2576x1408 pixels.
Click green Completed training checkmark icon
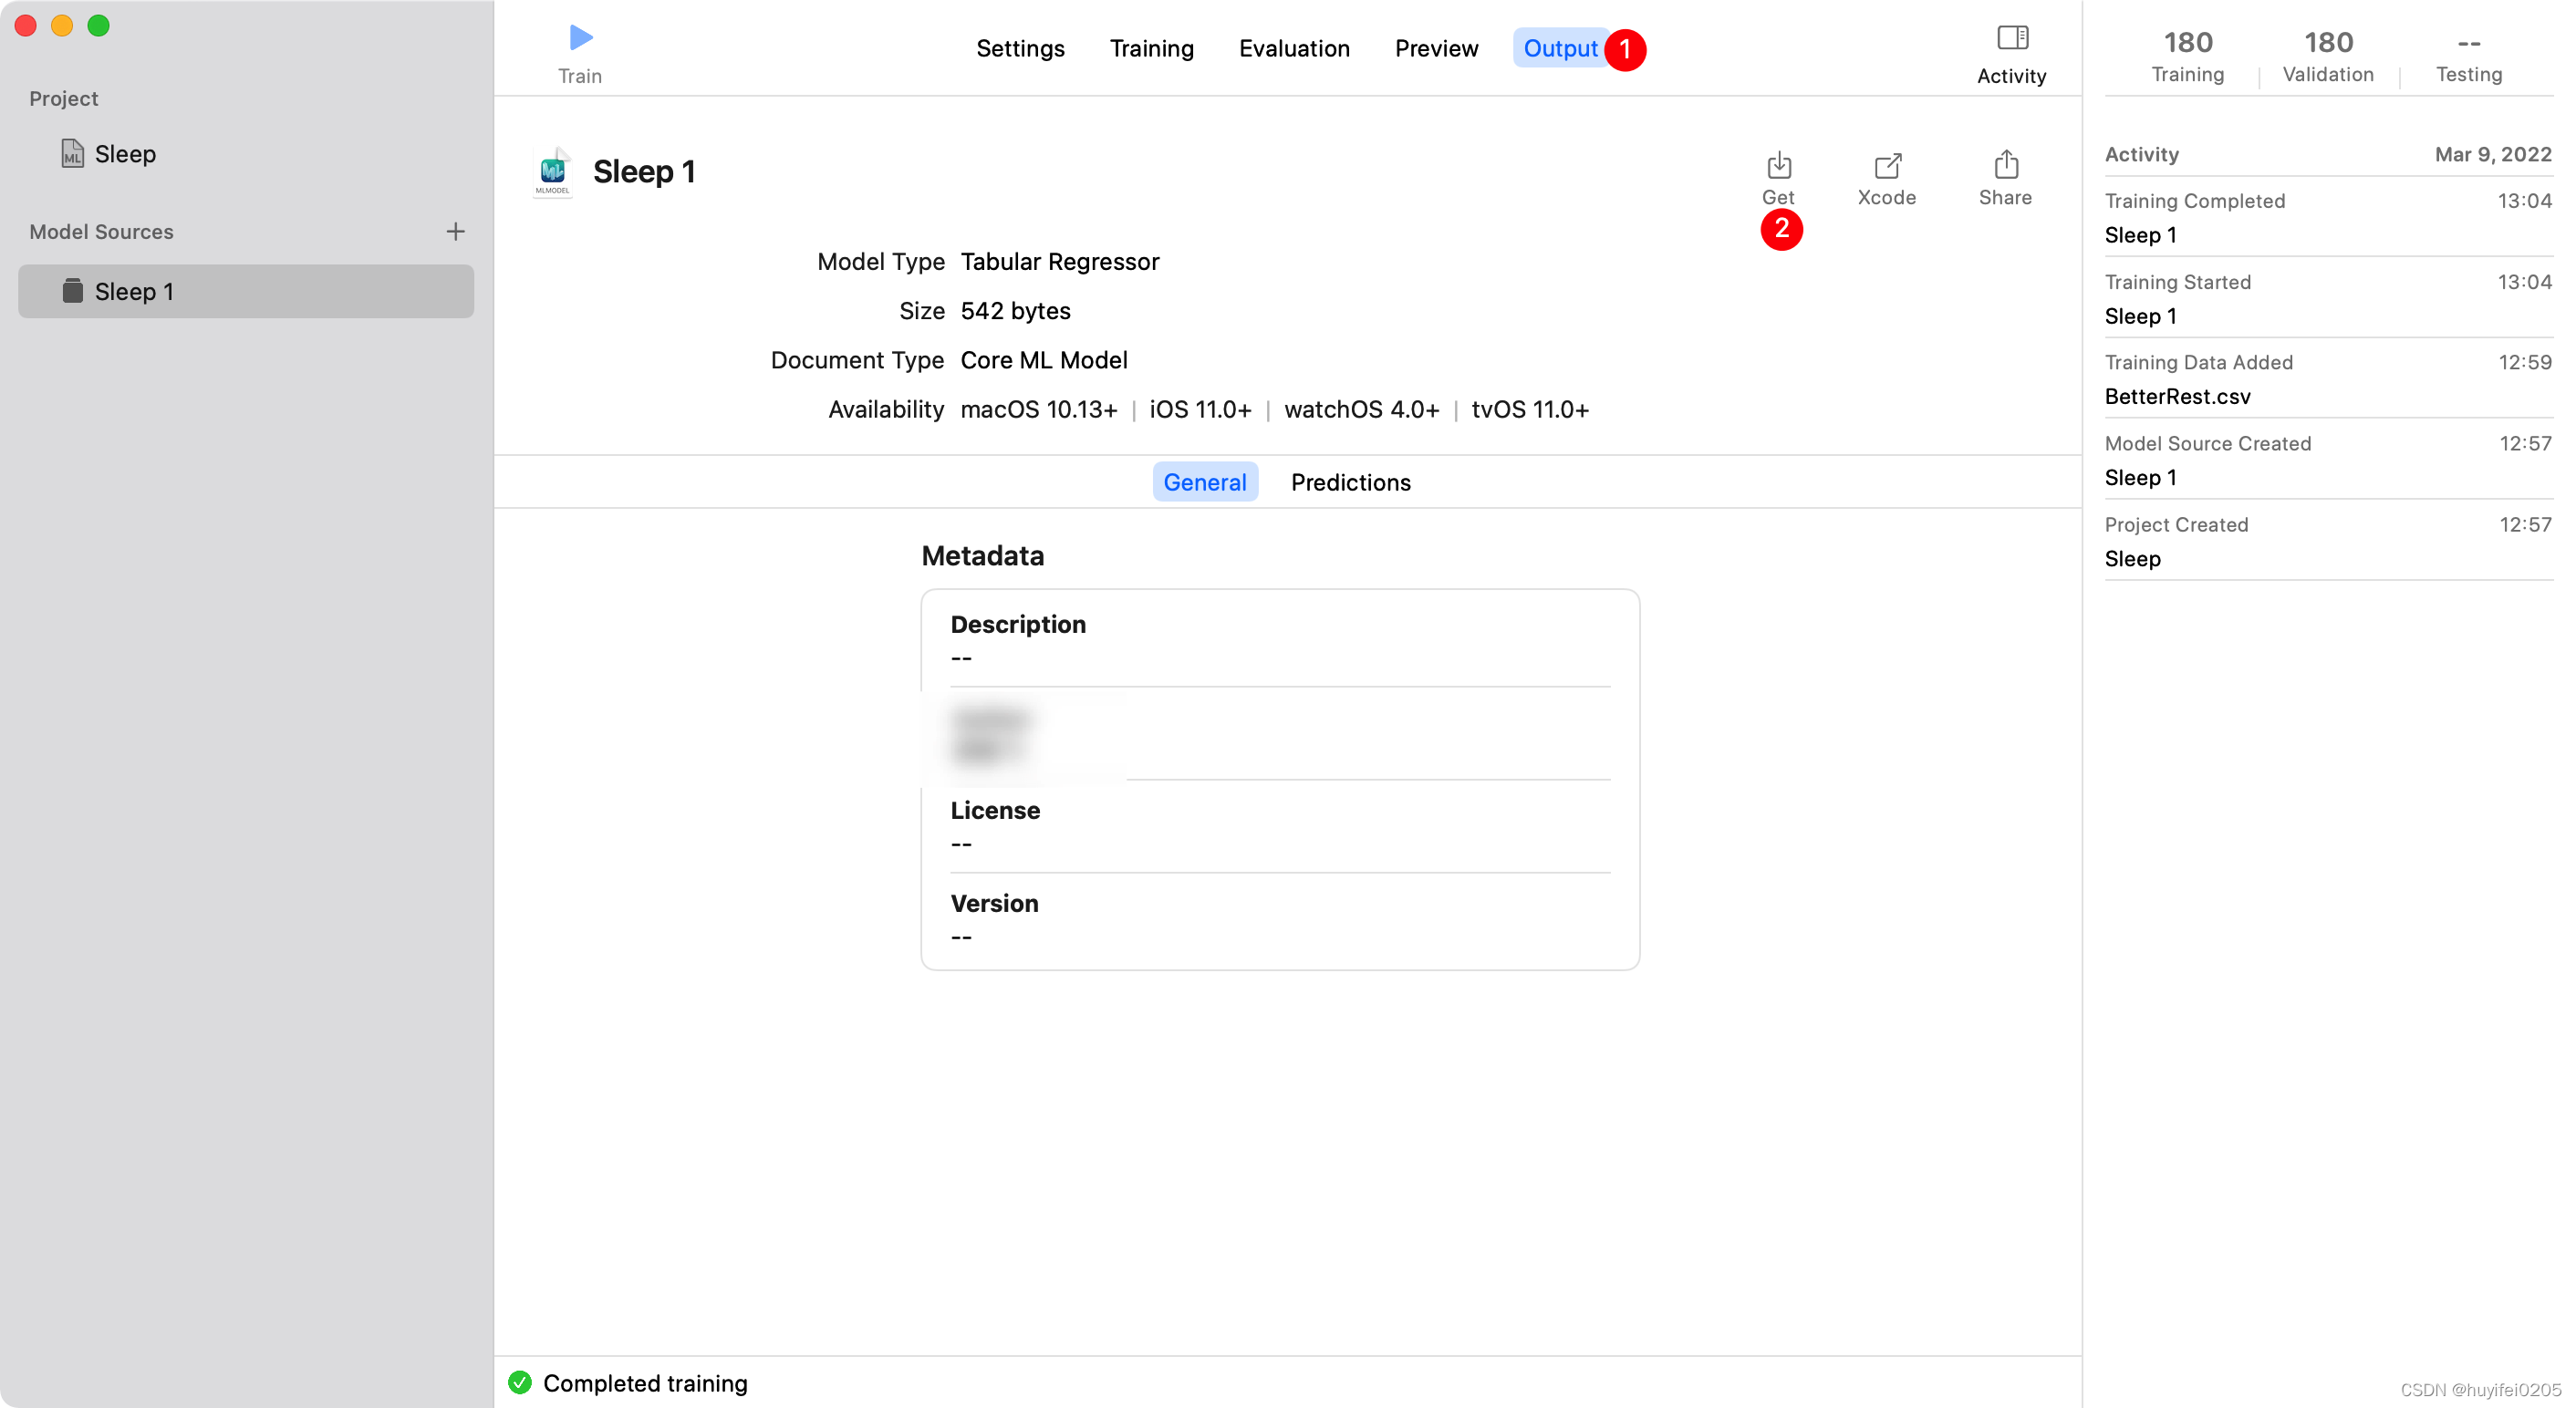tap(520, 1383)
